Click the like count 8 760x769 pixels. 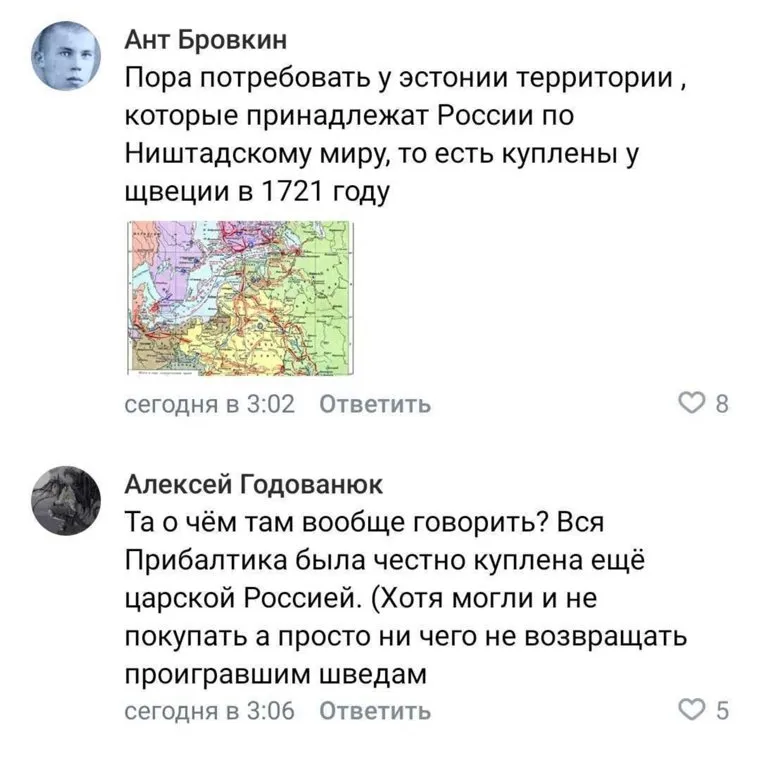click(x=722, y=404)
